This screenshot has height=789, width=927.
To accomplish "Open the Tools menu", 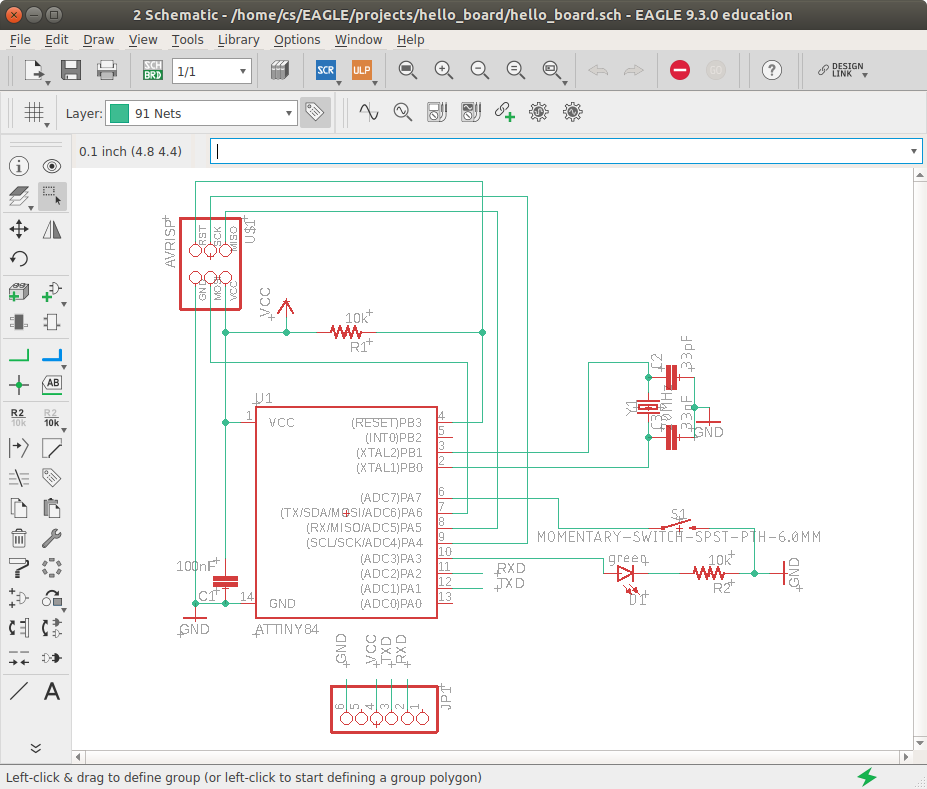I will pos(187,40).
